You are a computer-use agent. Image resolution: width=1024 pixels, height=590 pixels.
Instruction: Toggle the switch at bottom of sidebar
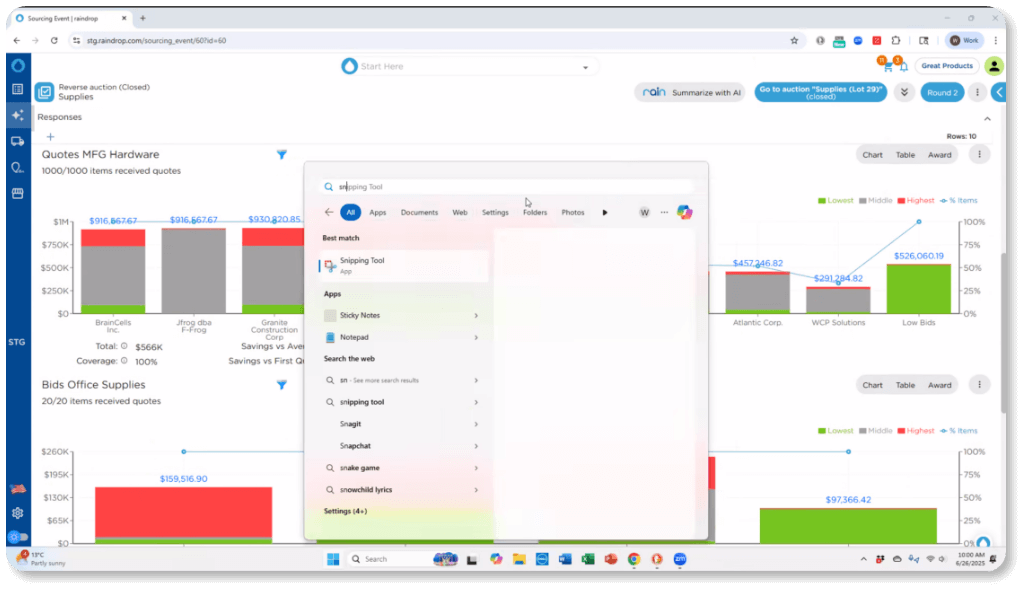click(x=18, y=537)
